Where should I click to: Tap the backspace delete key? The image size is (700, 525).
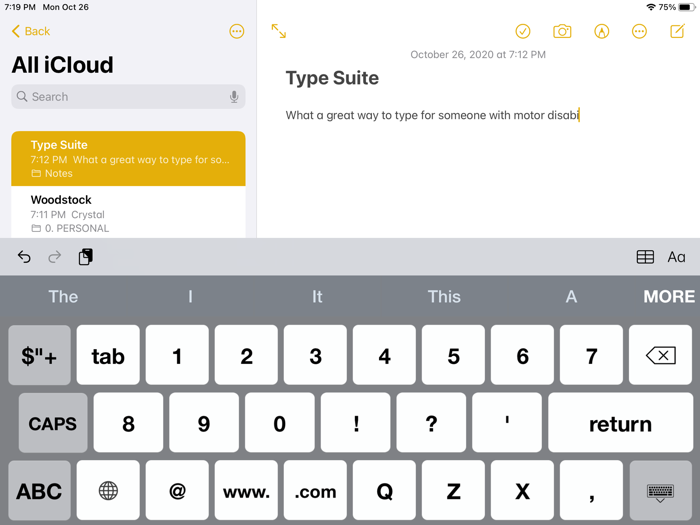point(660,355)
